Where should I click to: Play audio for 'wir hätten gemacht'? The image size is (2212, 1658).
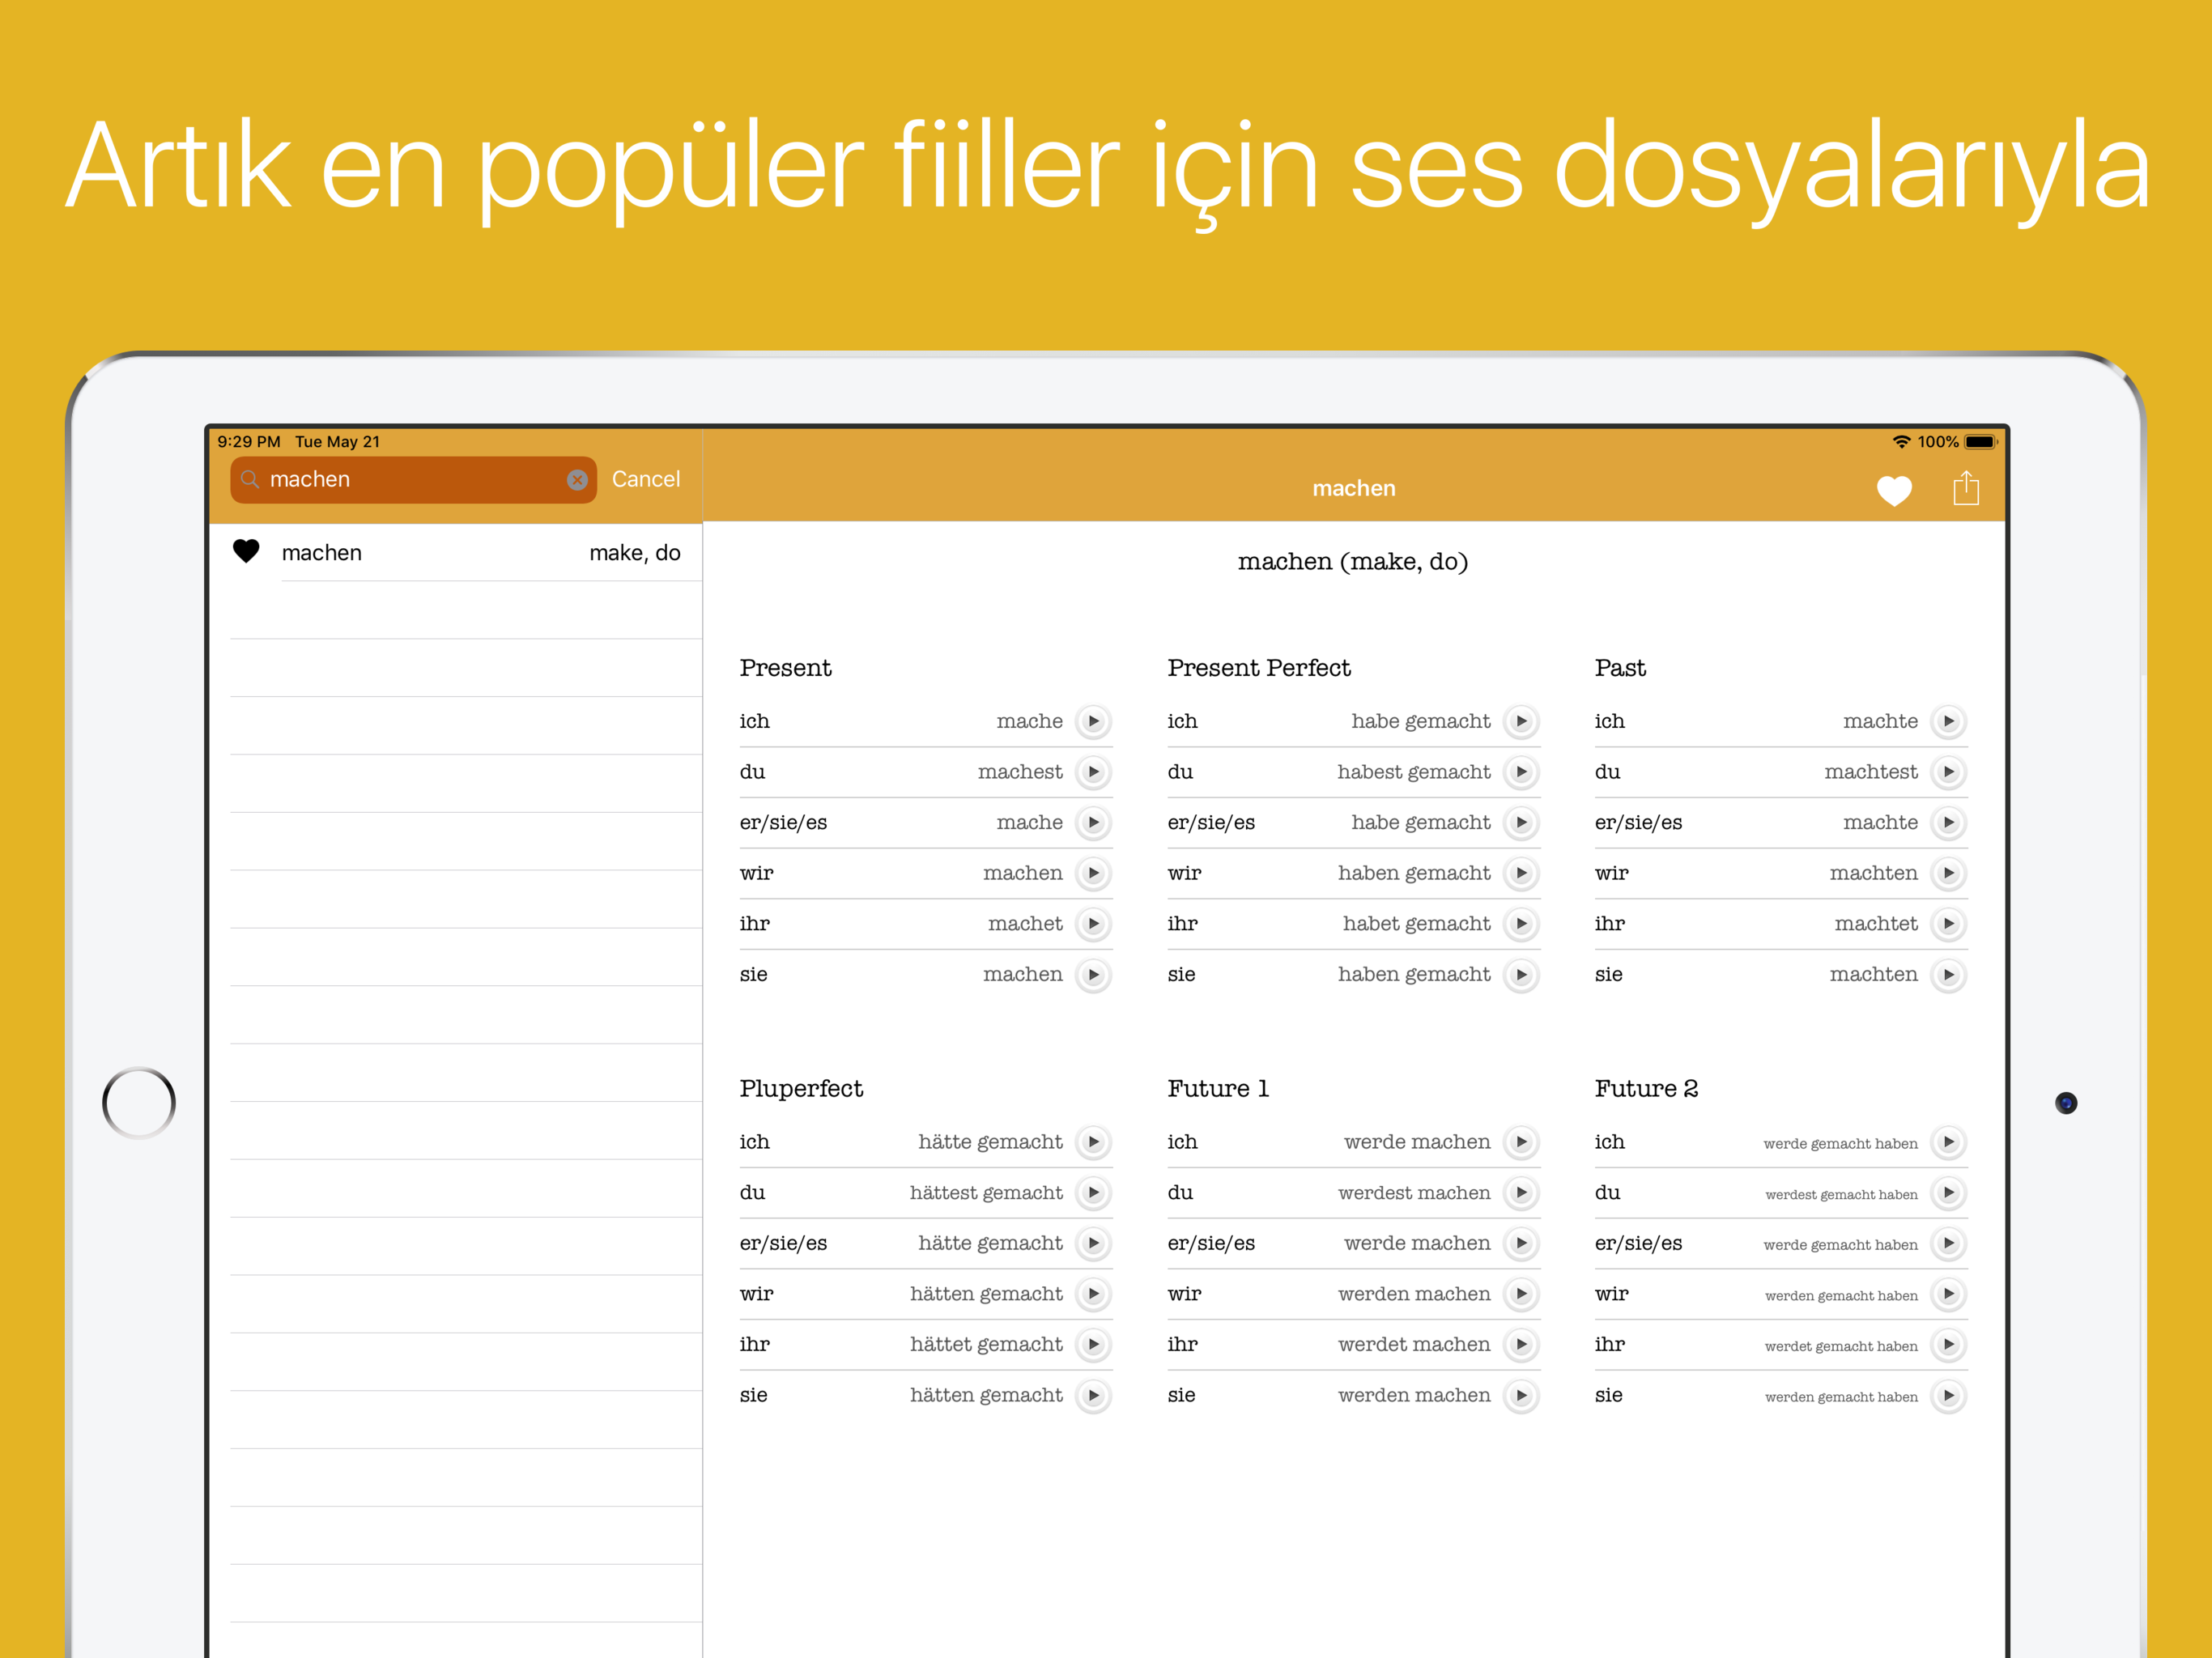click(x=1093, y=1294)
